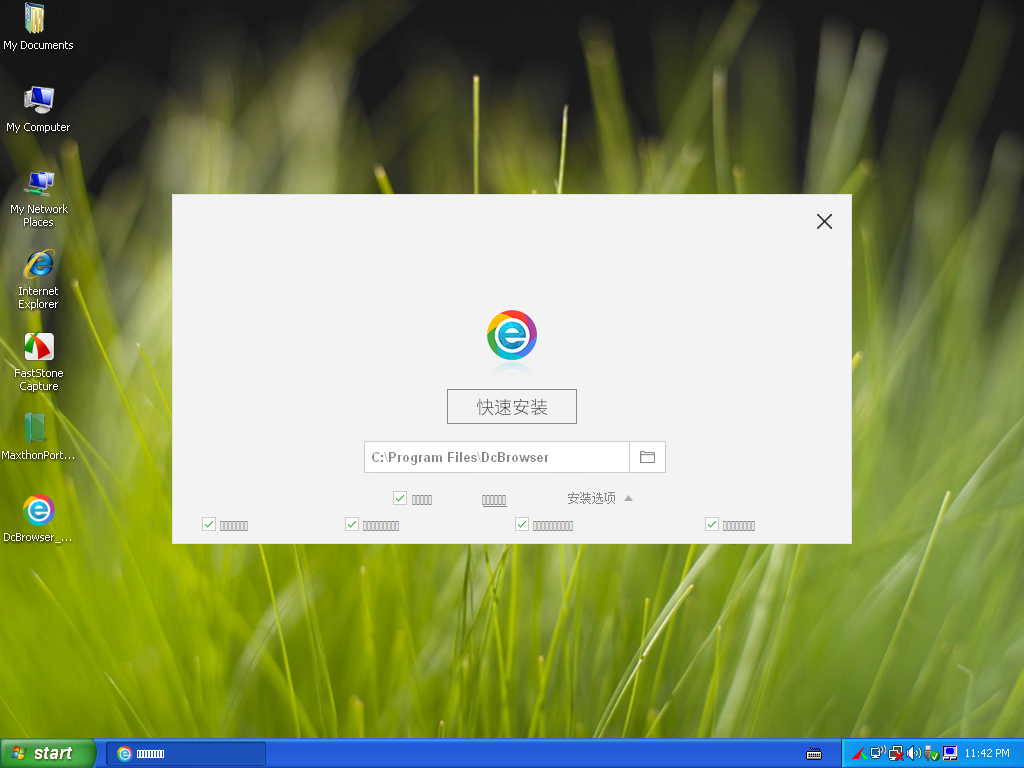Screen dimensions: 1024x768
Task: Click the DcBrowser logo in the installer
Action: [x=511, y=333]
